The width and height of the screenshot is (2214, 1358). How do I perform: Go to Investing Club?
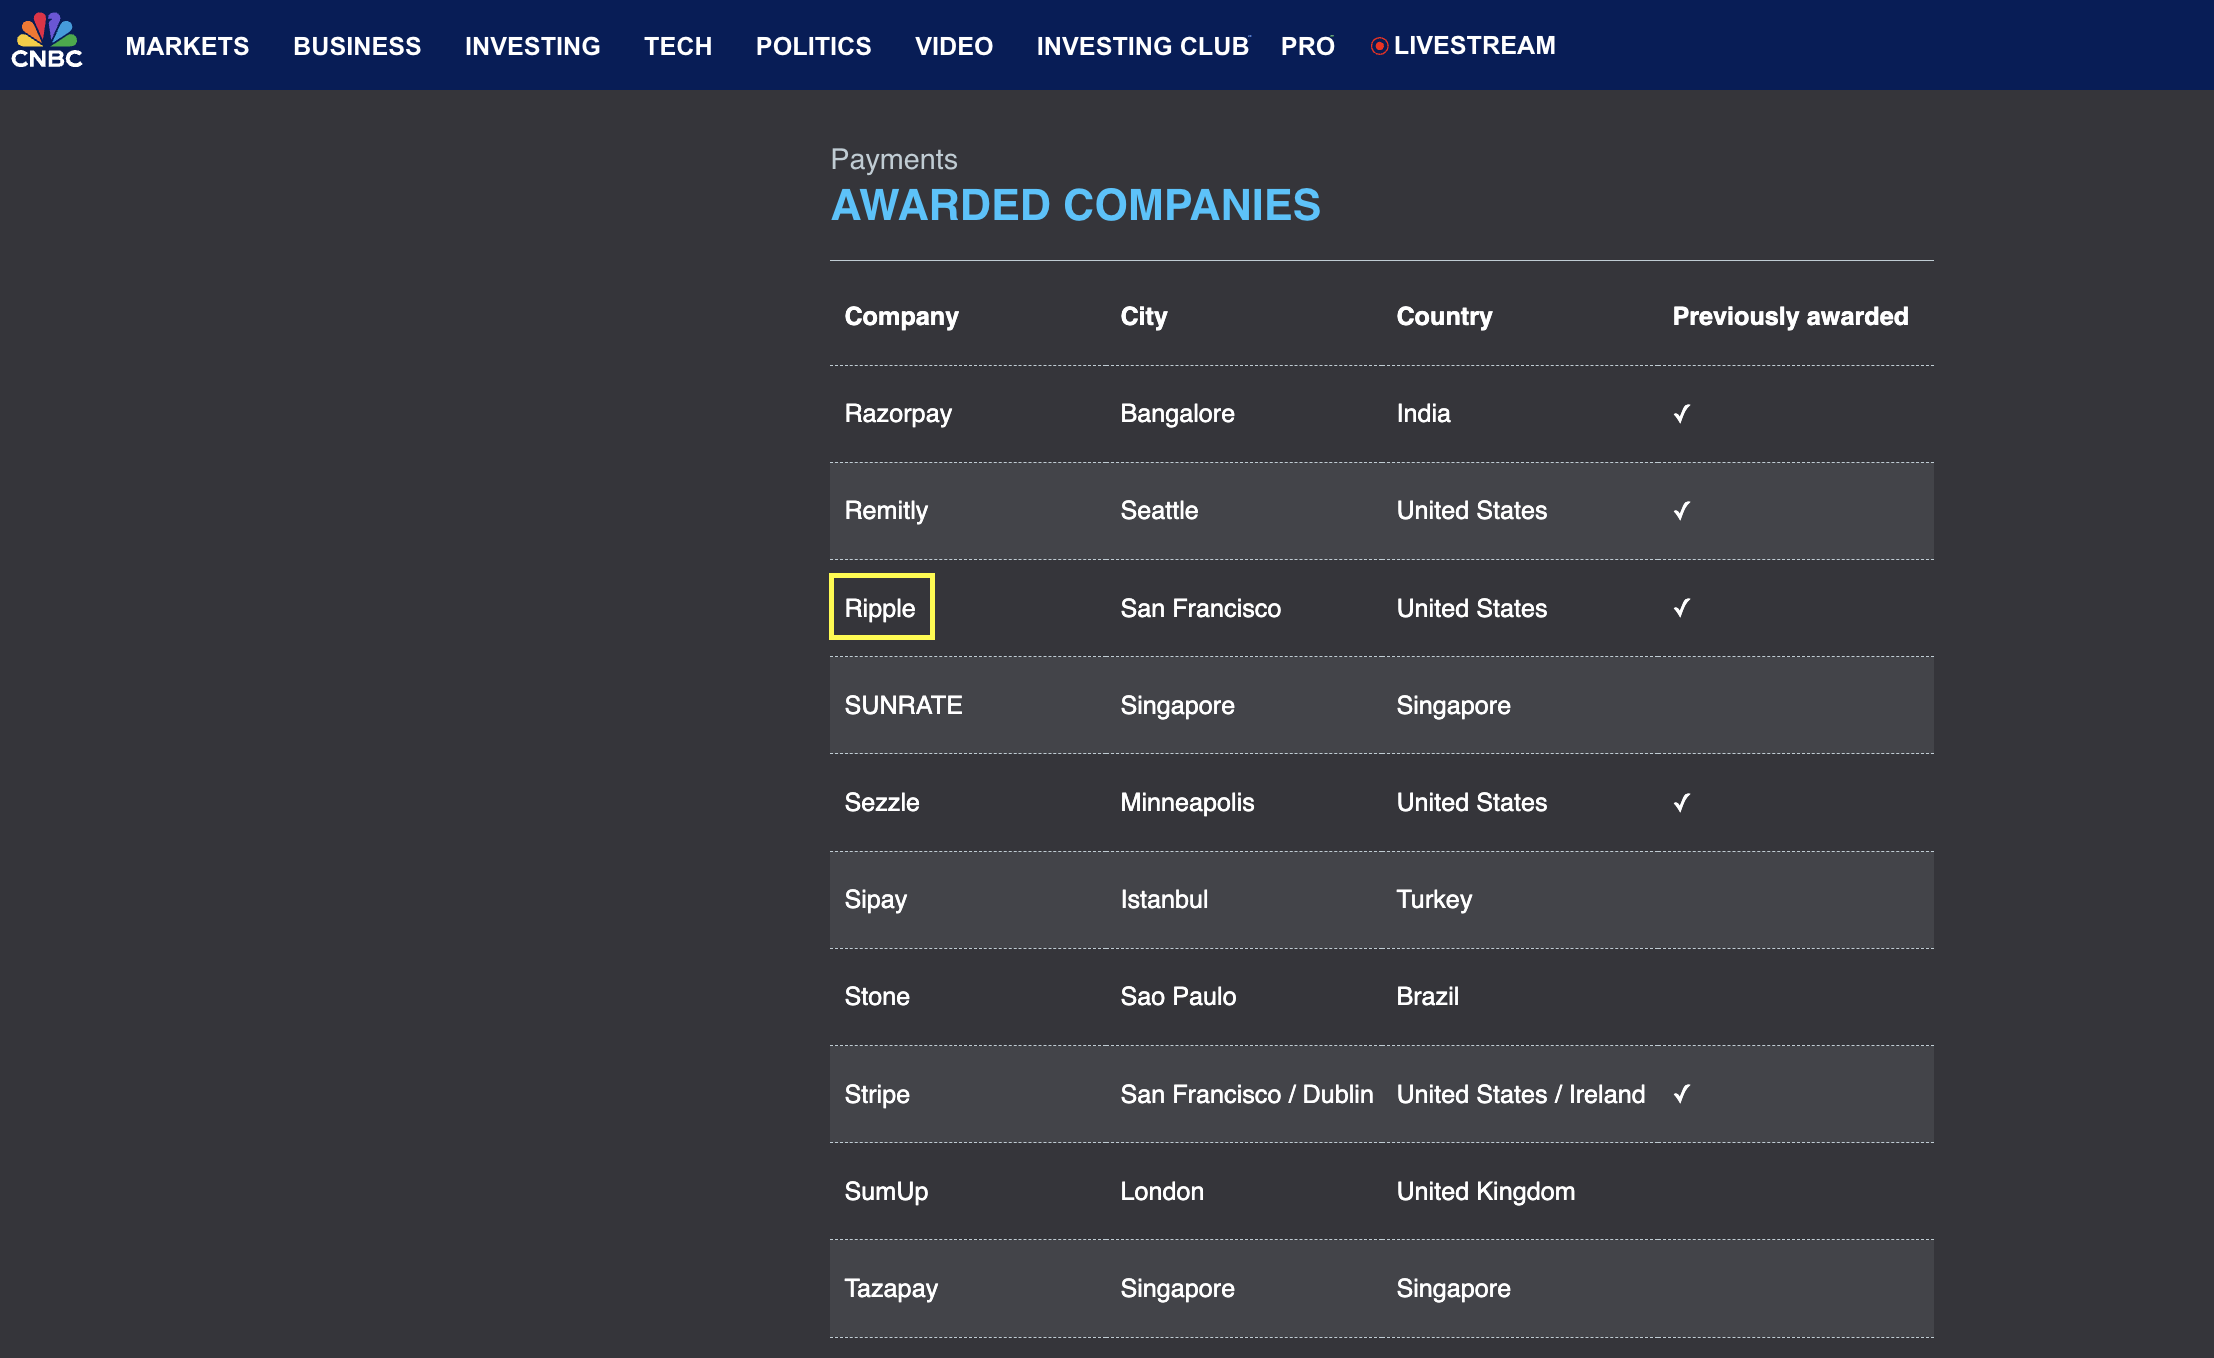[1143, 46]
